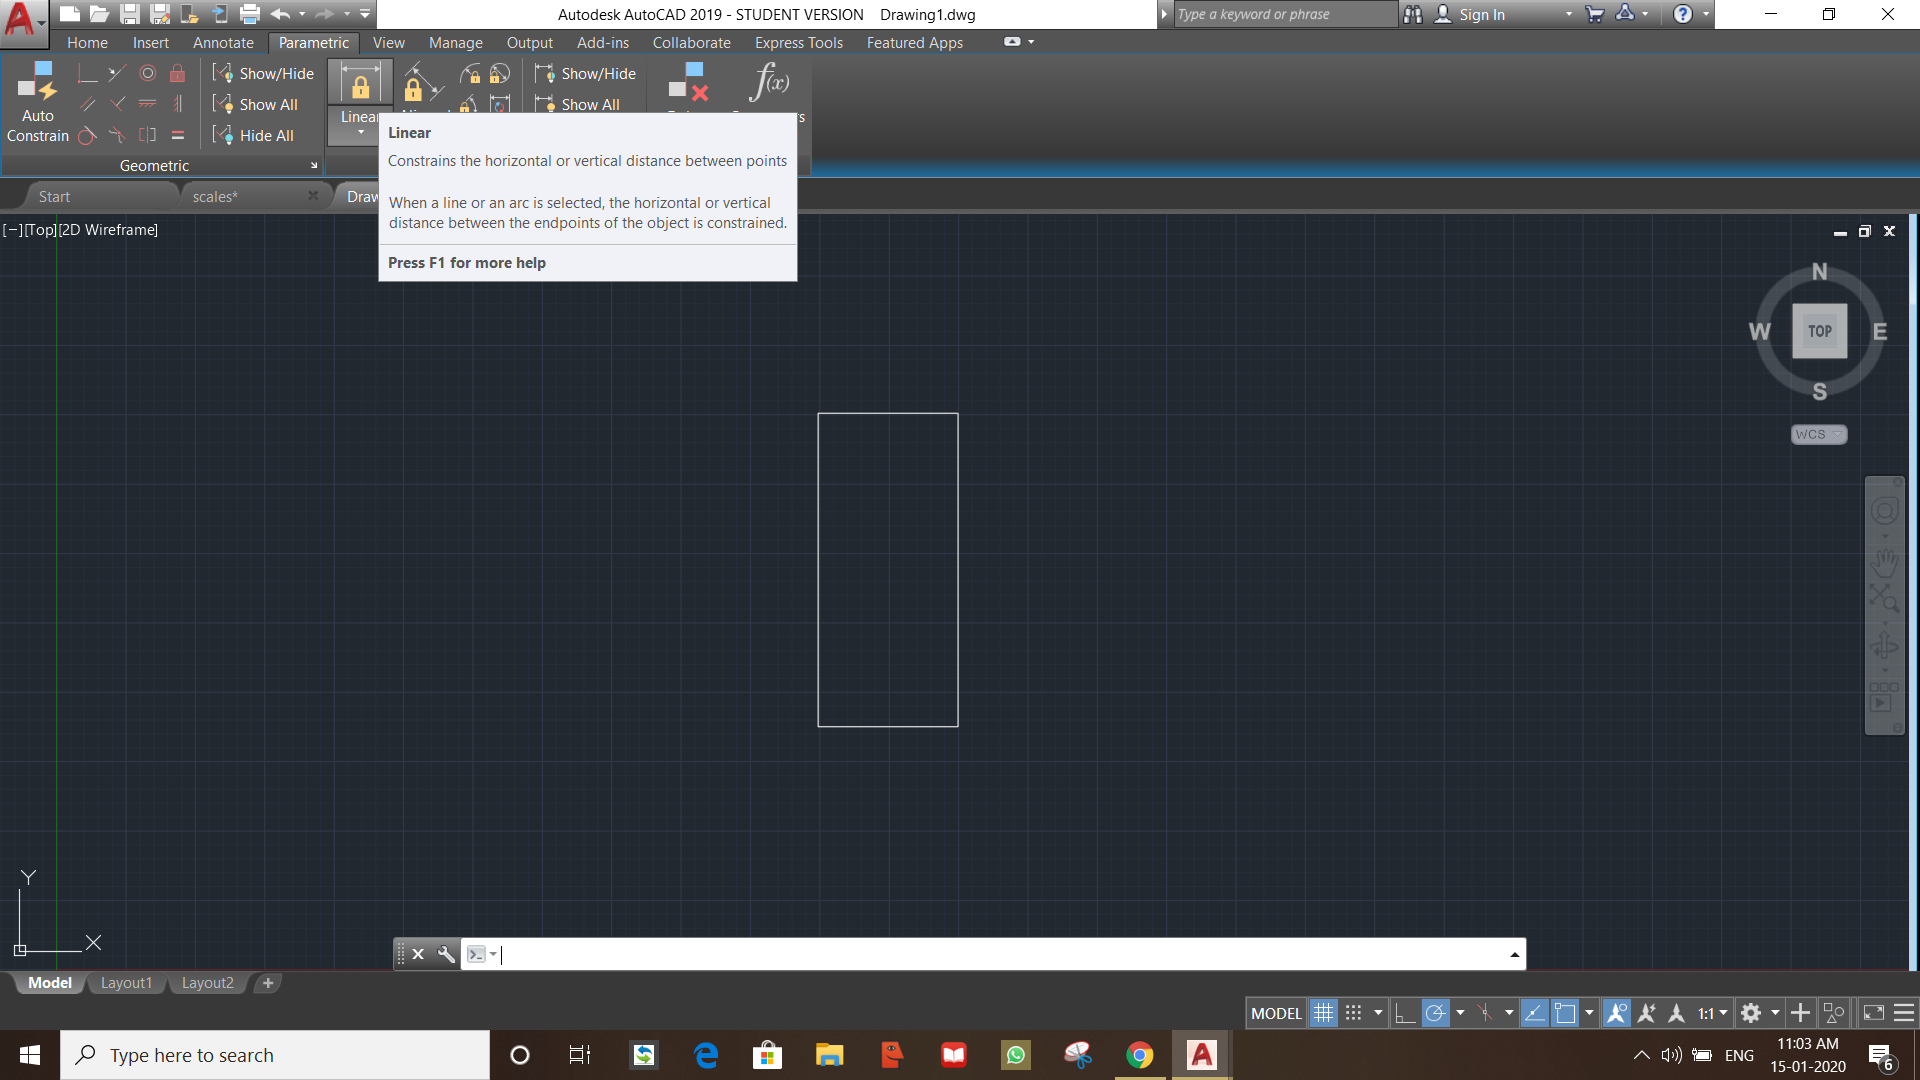The image size is (1920, 1080).
Task: Click geometric Show/Hide constraints button
Action: pyautogui.click(x=264, y=73)
